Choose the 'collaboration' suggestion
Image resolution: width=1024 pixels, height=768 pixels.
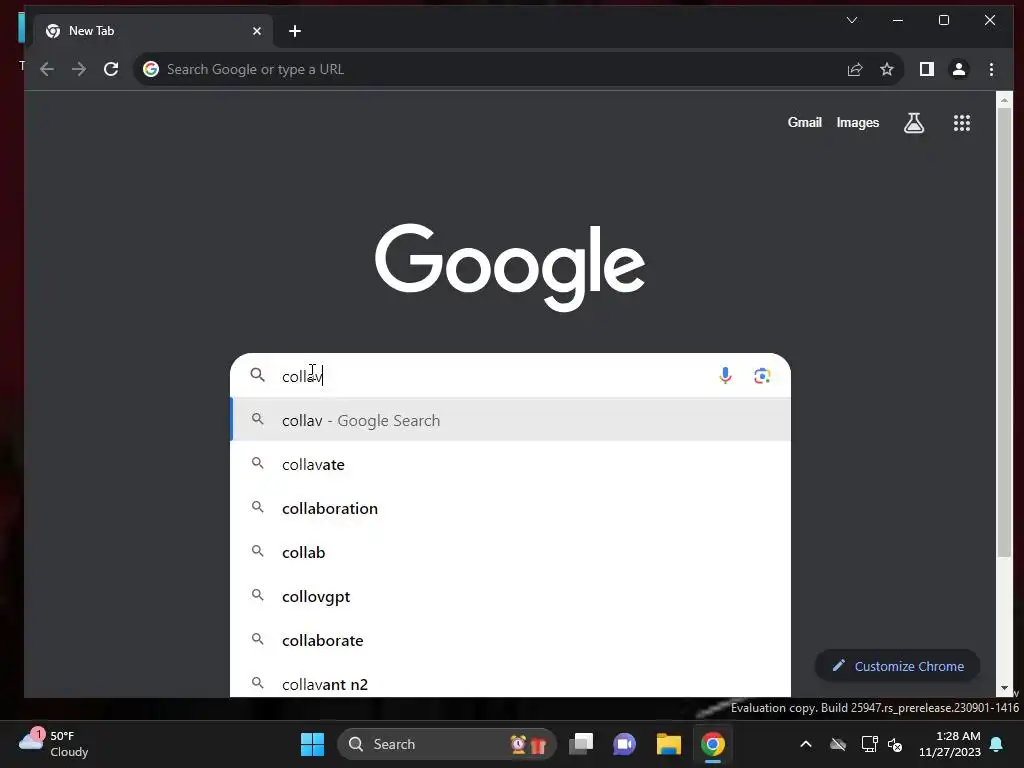pyautogui.click(x=510, y=508)
